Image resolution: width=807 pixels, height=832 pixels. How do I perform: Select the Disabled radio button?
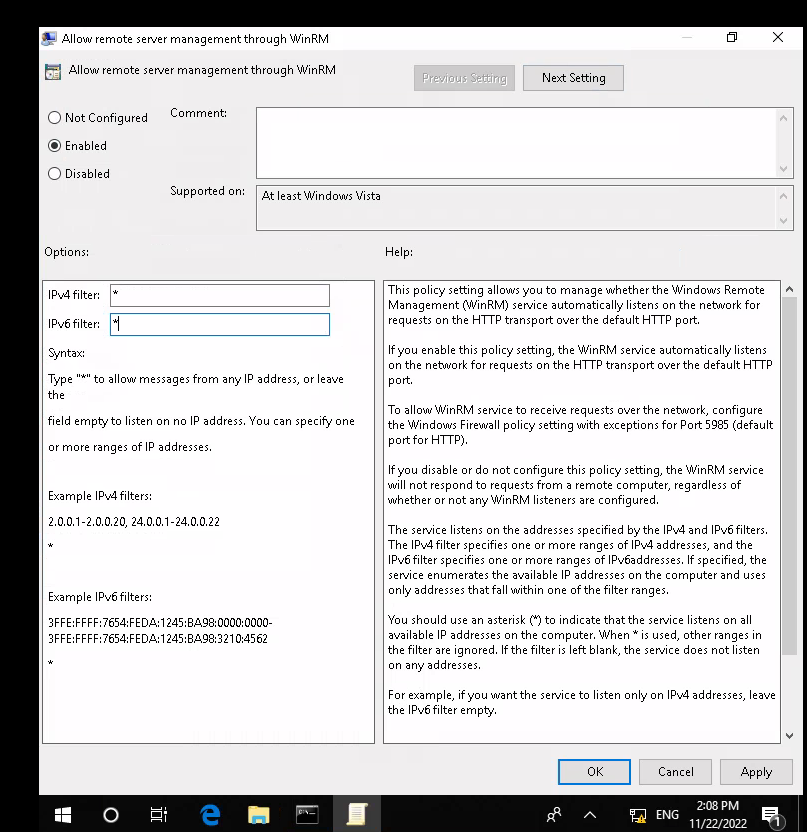(x=79, y=174)
